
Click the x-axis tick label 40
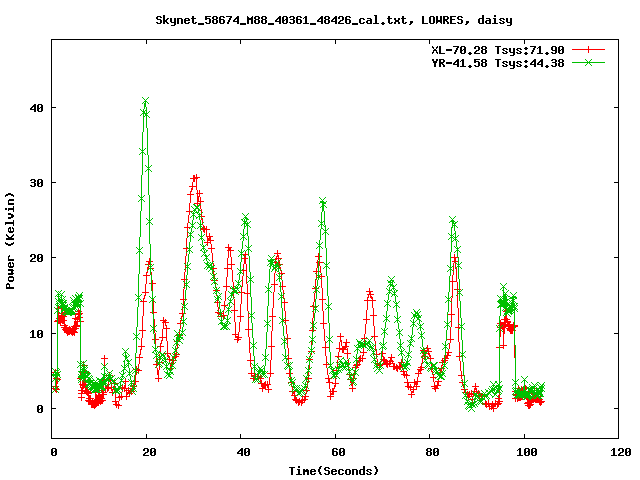pos(243,452)
